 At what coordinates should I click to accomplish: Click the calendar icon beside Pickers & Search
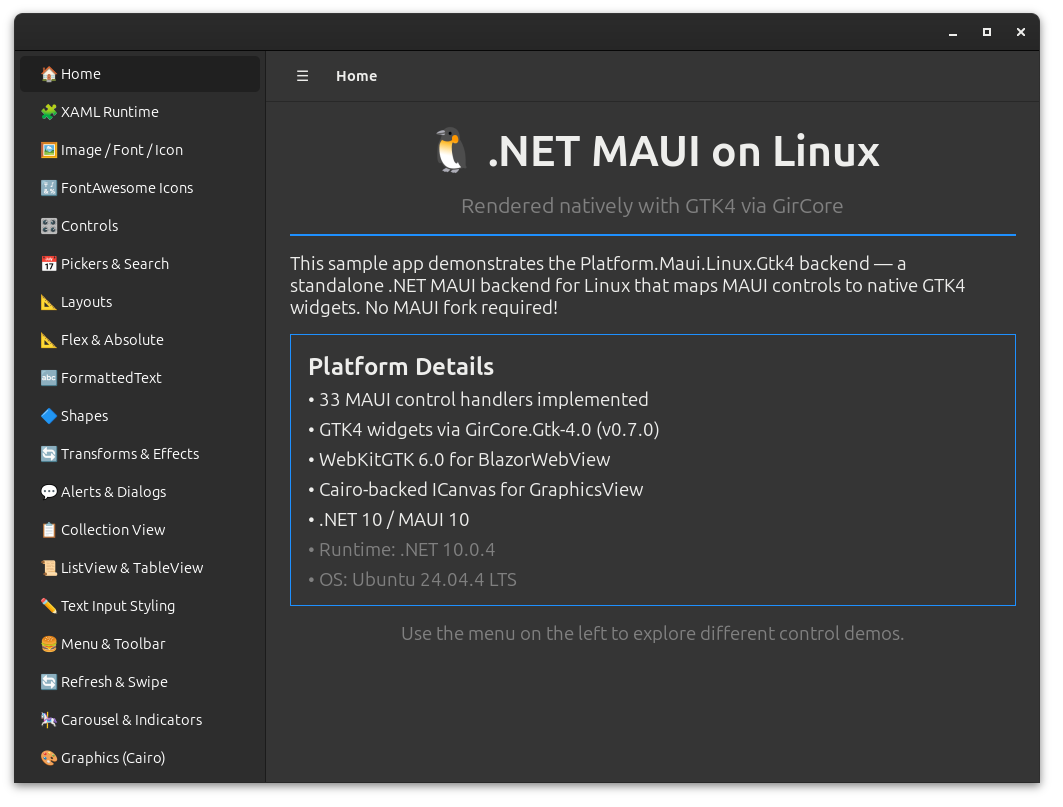[x=48, y=264]
